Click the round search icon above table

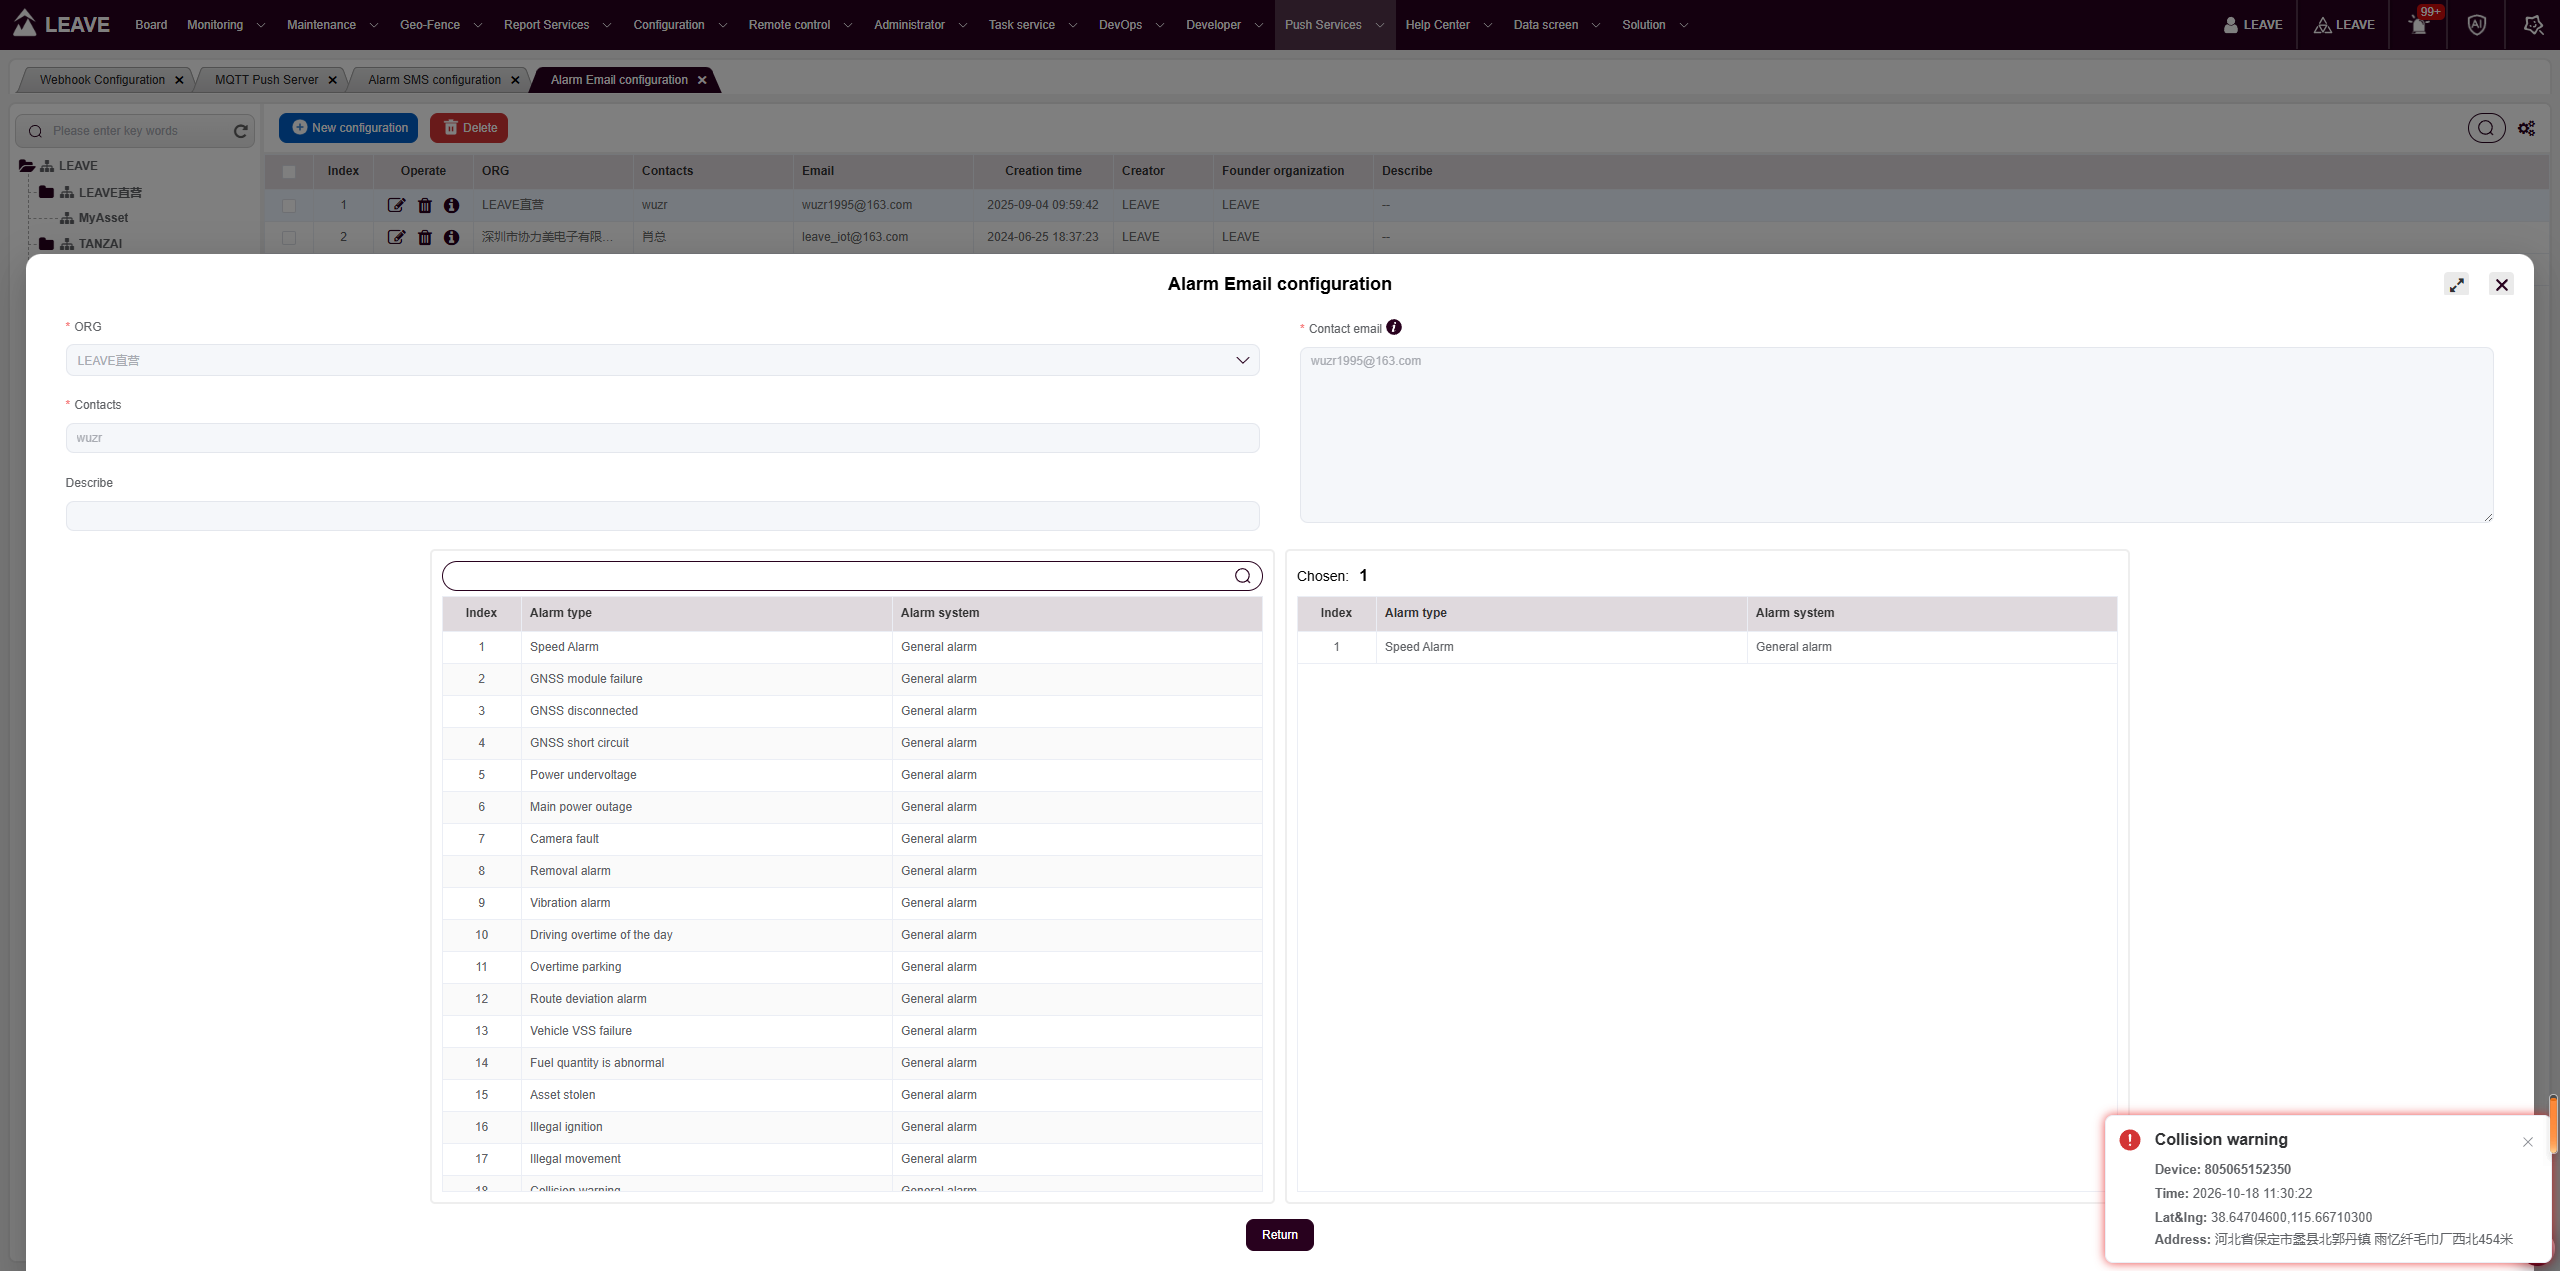click(2486, 128)
